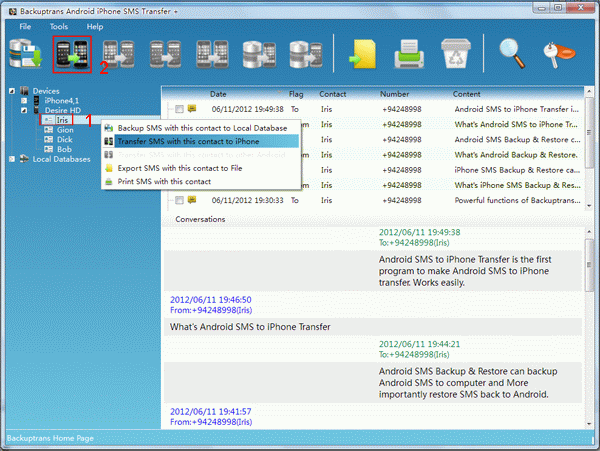Click the message list scrollbar up arrow
This screenshot has width=600, height=451.
tap(589, 92)
